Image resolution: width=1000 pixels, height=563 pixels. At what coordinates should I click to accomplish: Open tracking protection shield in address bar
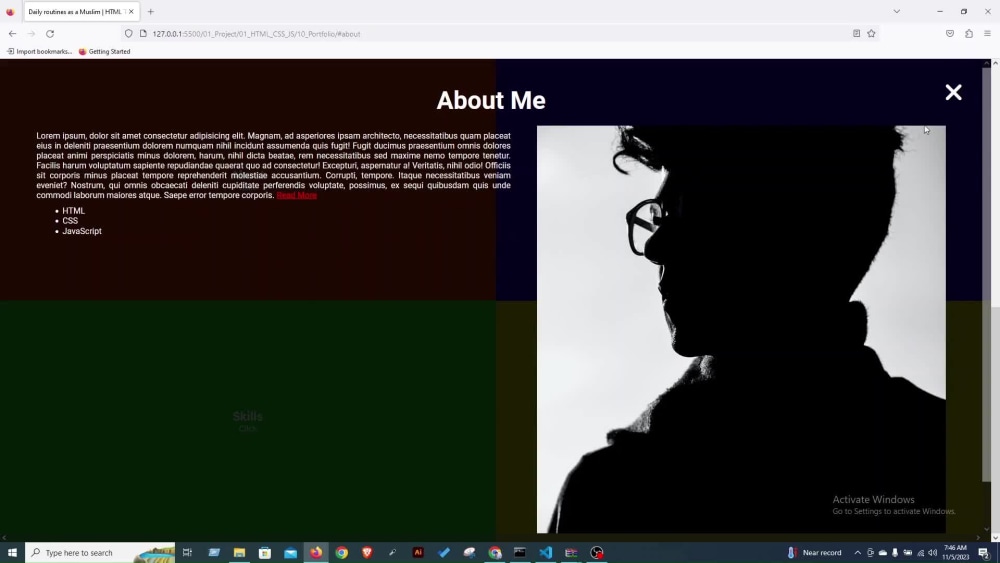(x=129, y=34)
